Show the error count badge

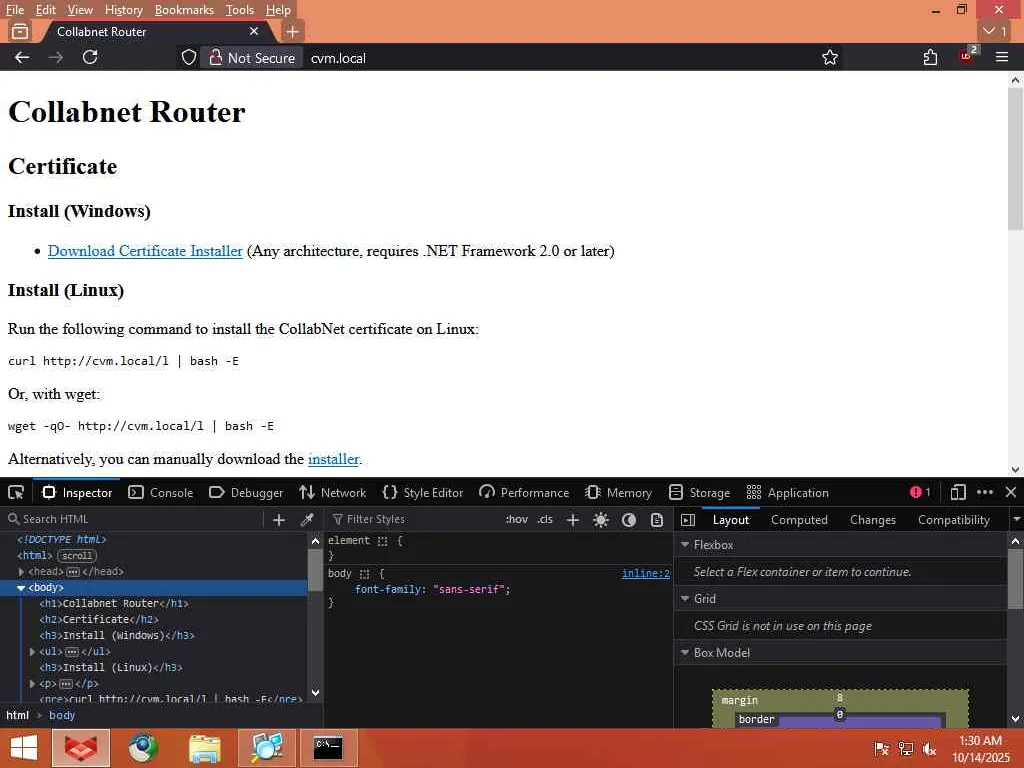coord(920,492)
